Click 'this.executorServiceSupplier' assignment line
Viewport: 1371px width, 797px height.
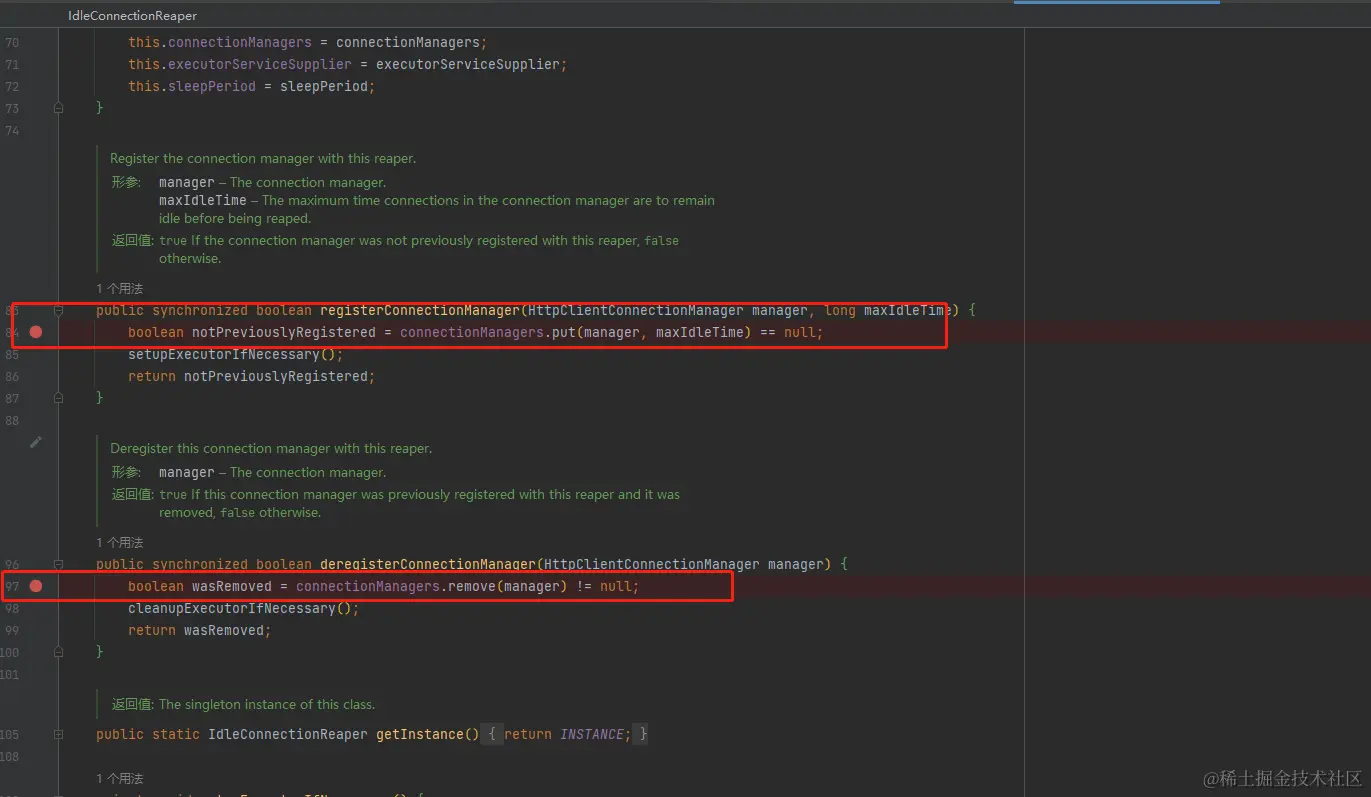[347, 64]
